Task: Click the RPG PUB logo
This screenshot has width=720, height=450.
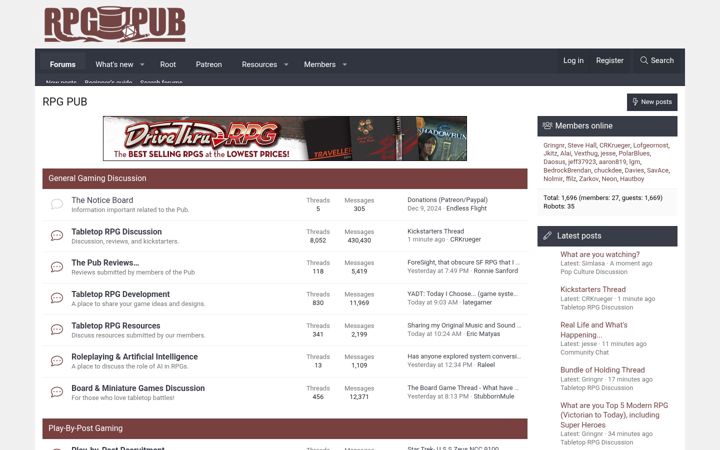Action: pyautogui.click(x=114, y=24)
